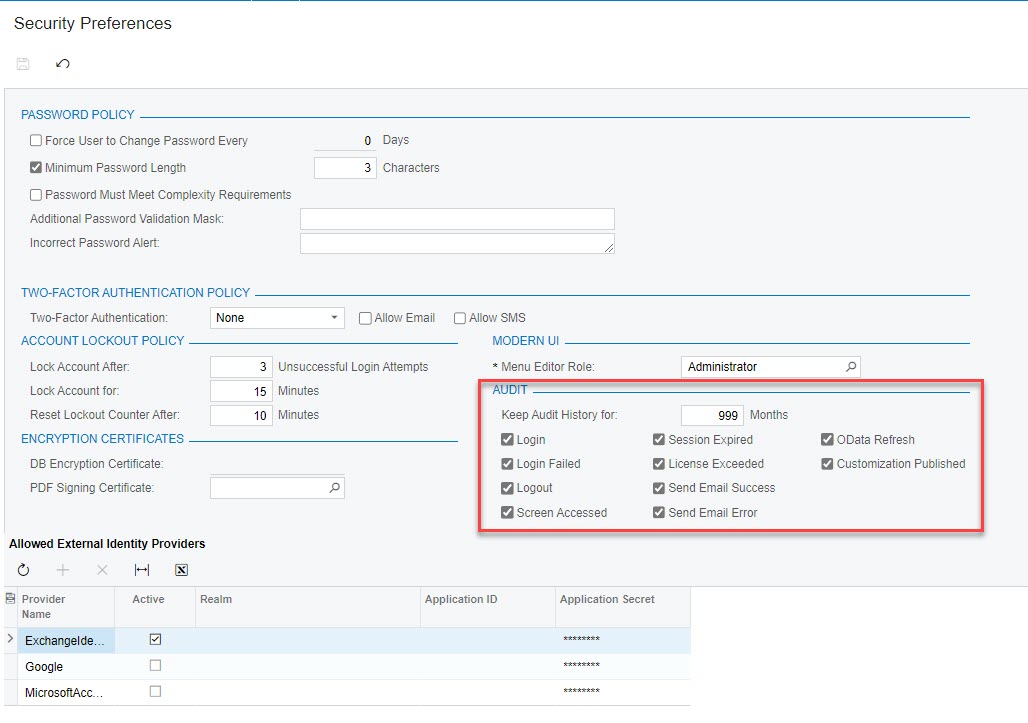Click the Minimum Password Length value field
The image size is (1028, 723).
345,168
